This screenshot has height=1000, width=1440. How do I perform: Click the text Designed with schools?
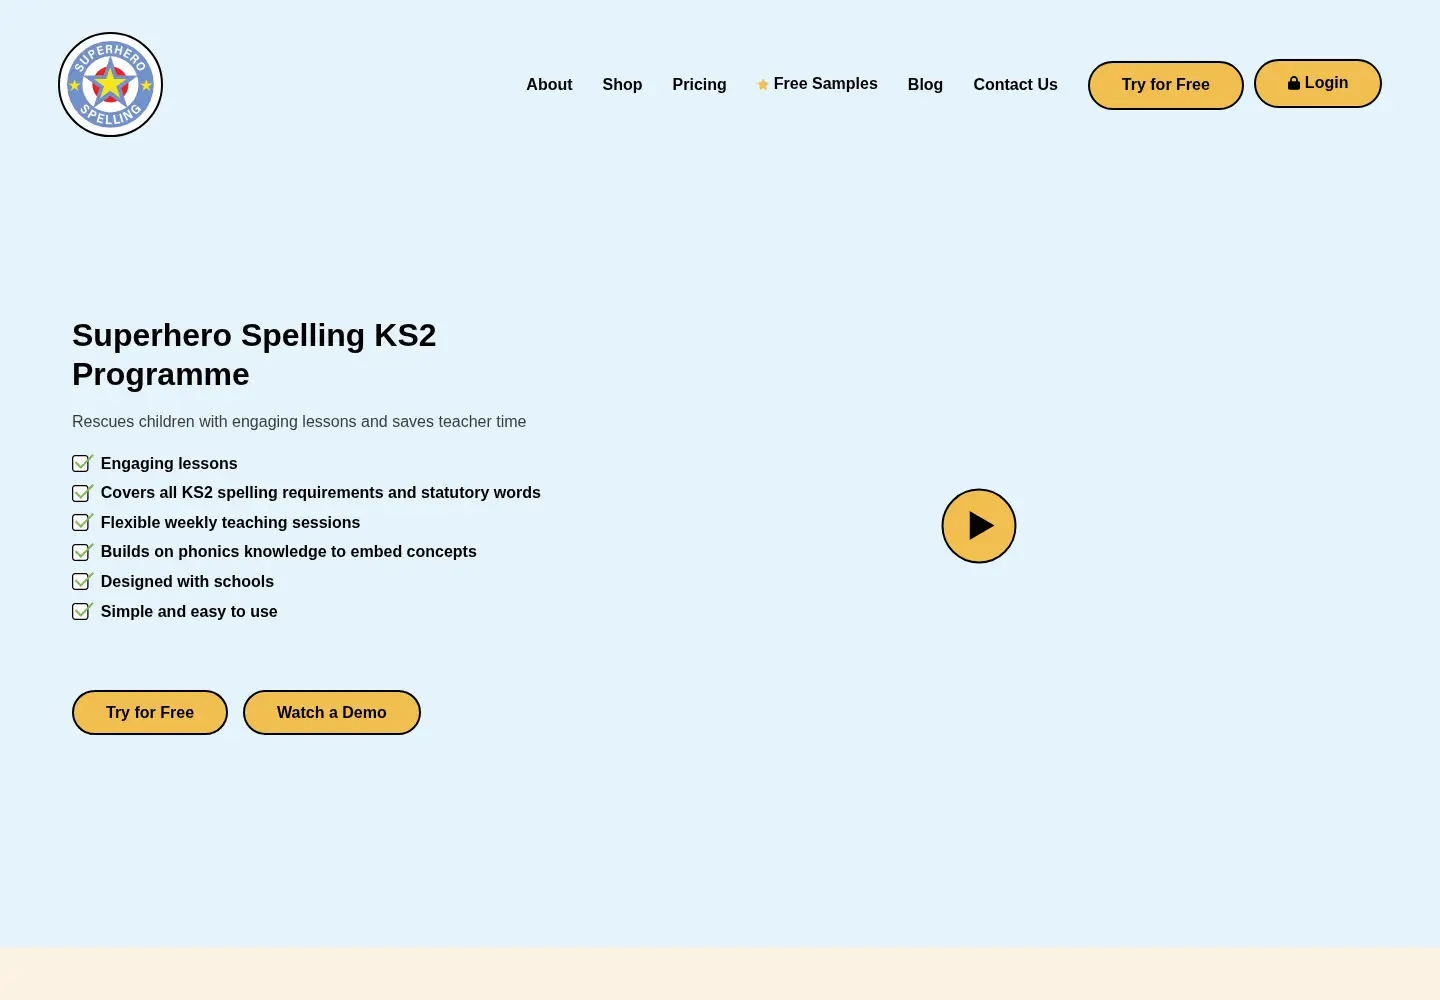pos(187,581)
